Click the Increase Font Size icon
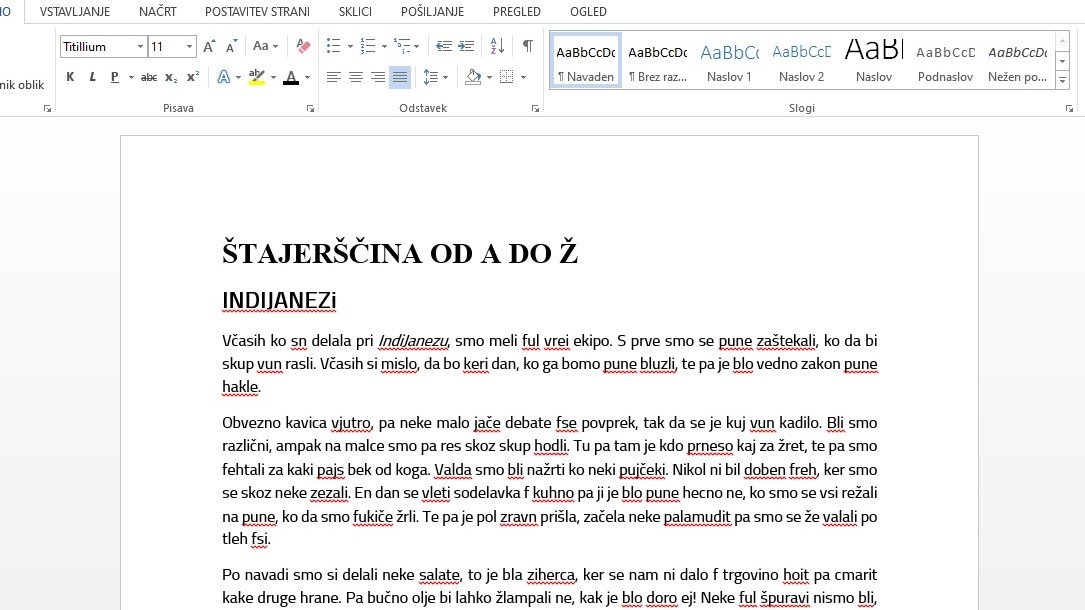Viewport: 1085px width, 610px height. click(x=209, y=46)
